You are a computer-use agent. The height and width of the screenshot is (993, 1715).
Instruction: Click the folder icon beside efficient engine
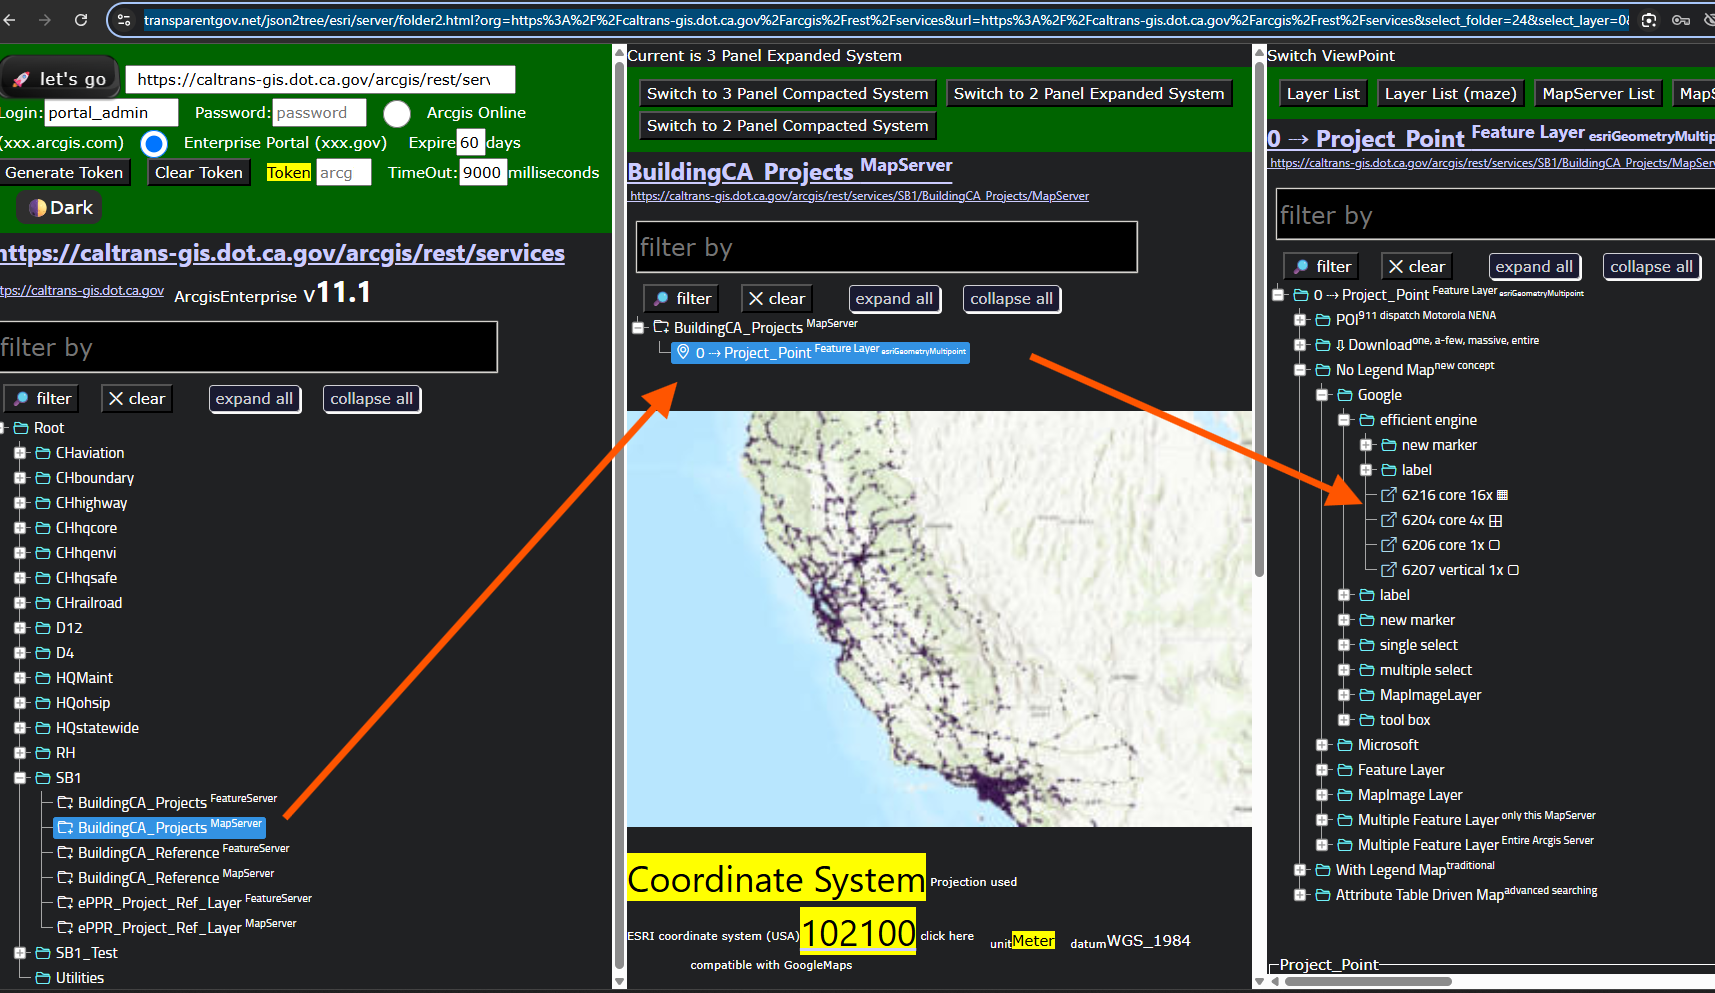1367,420
